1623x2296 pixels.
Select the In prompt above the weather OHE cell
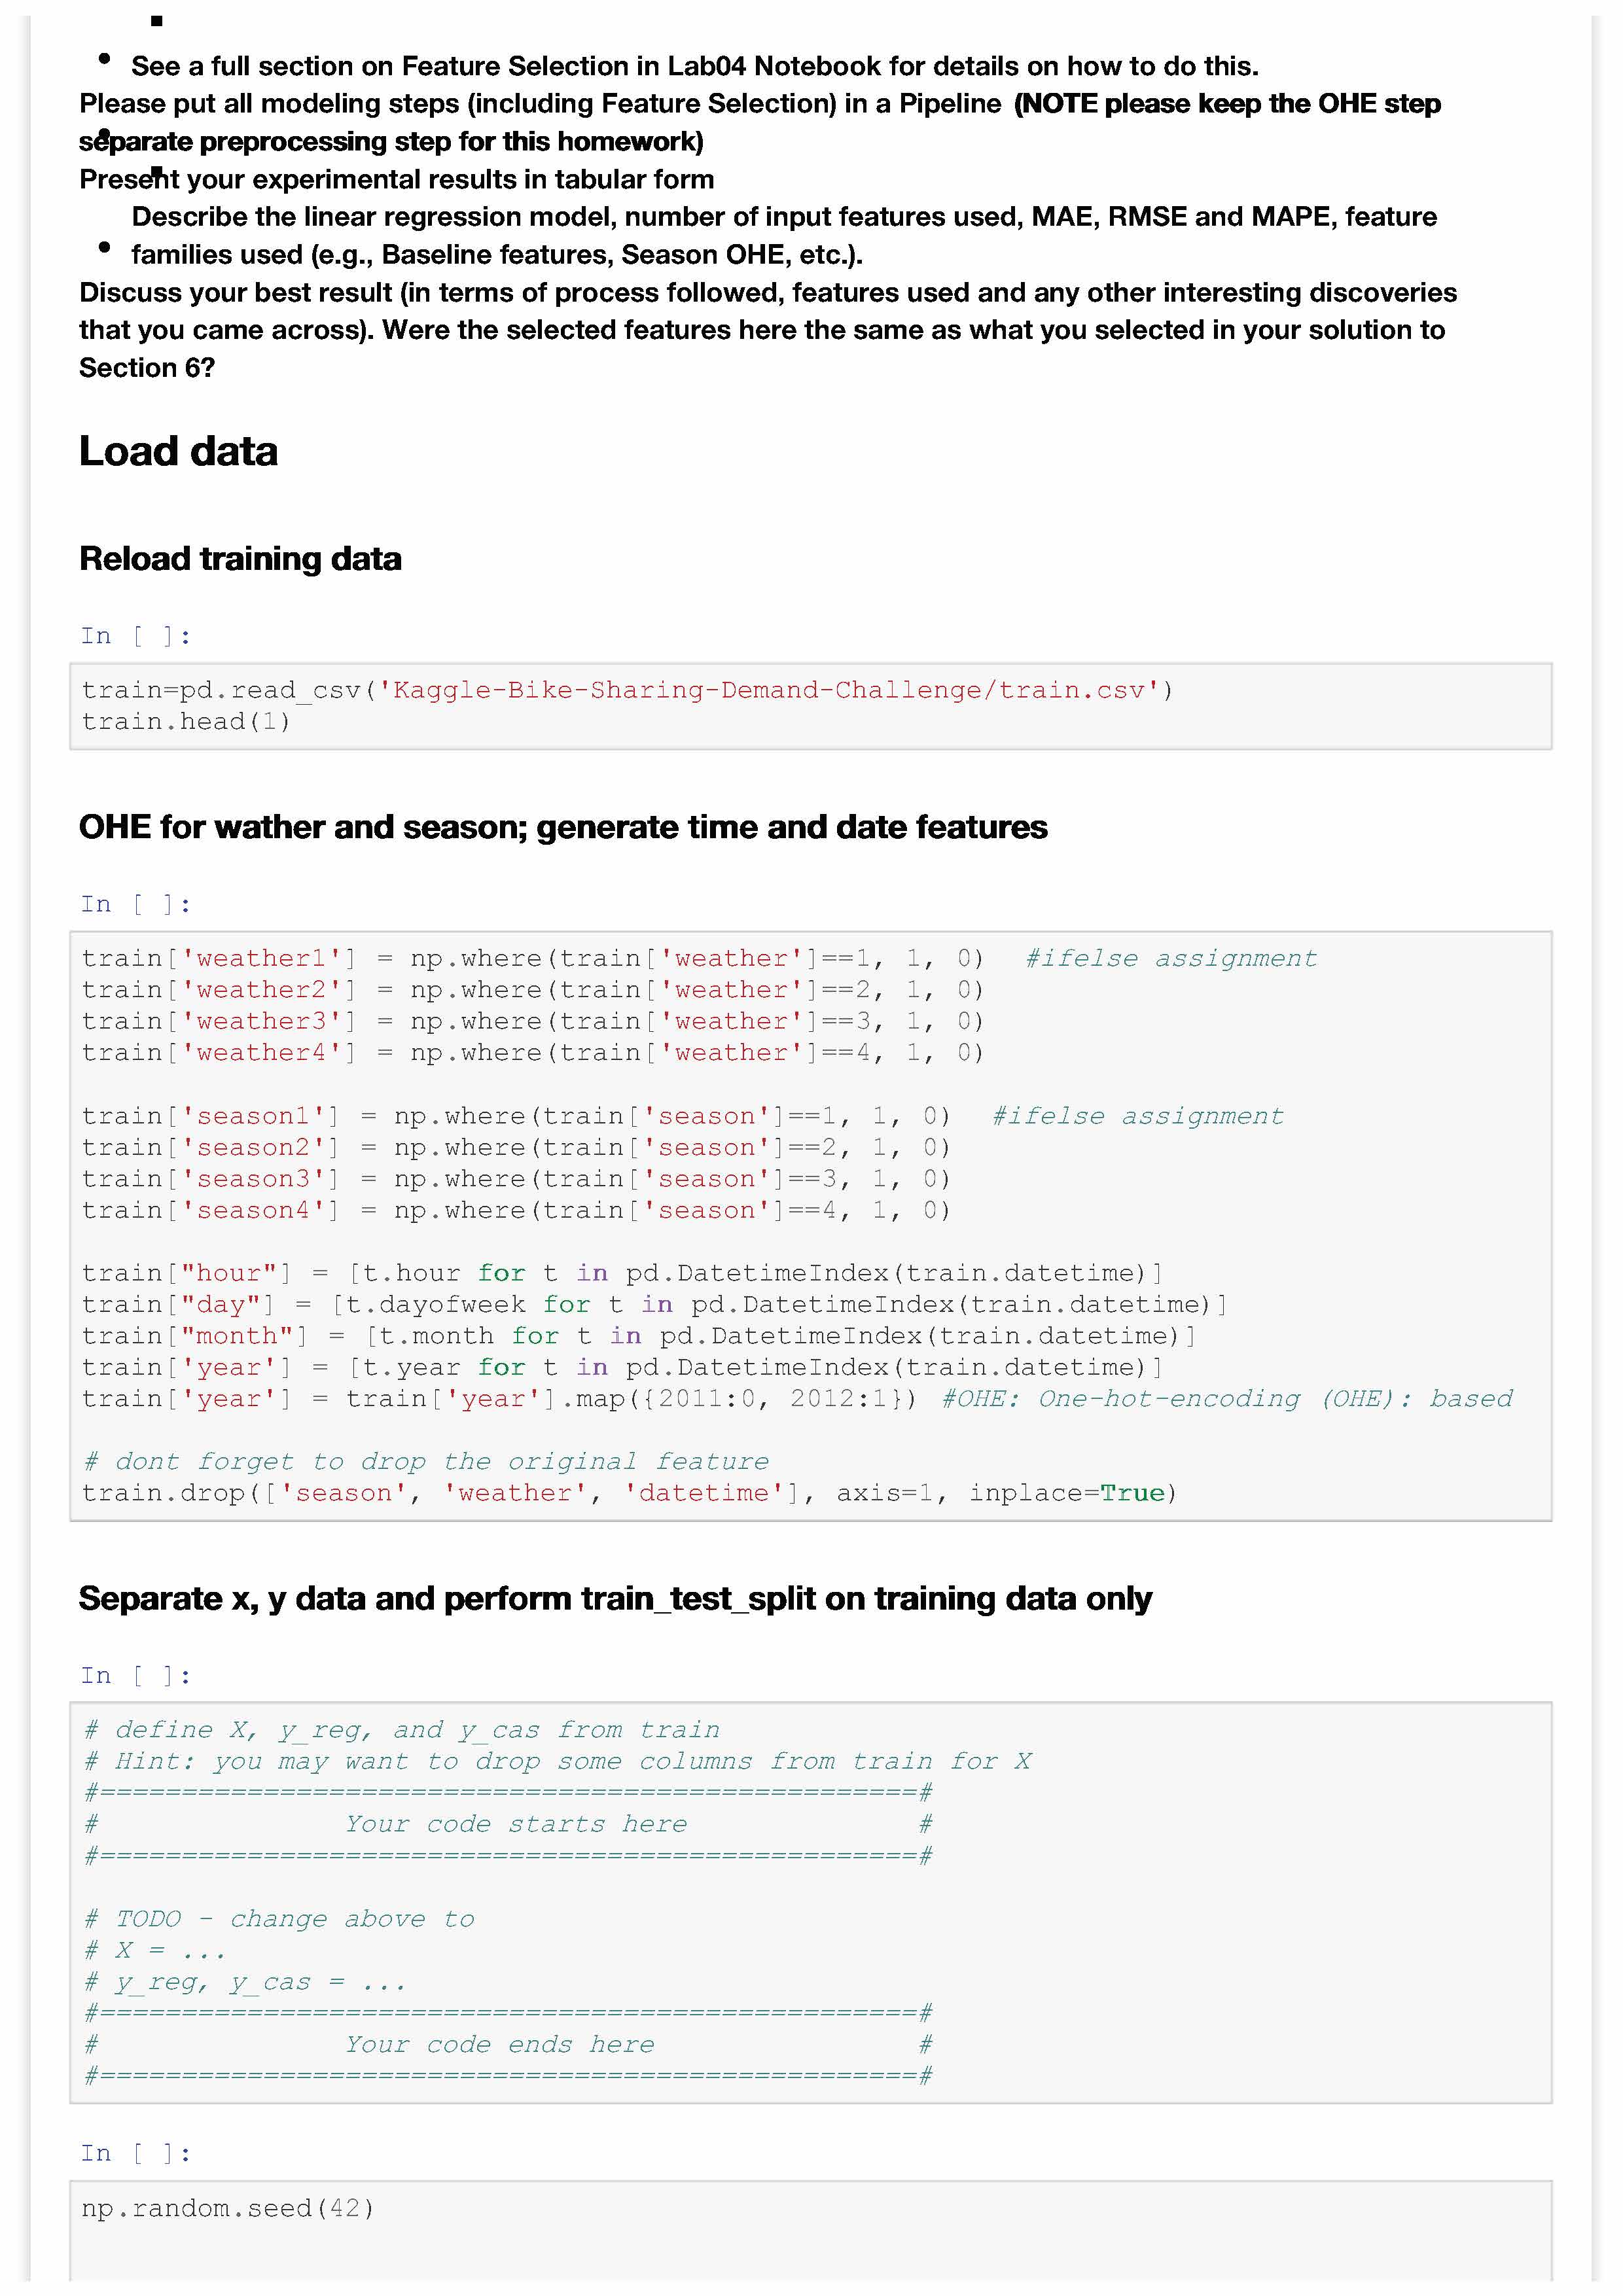(135, 904)
